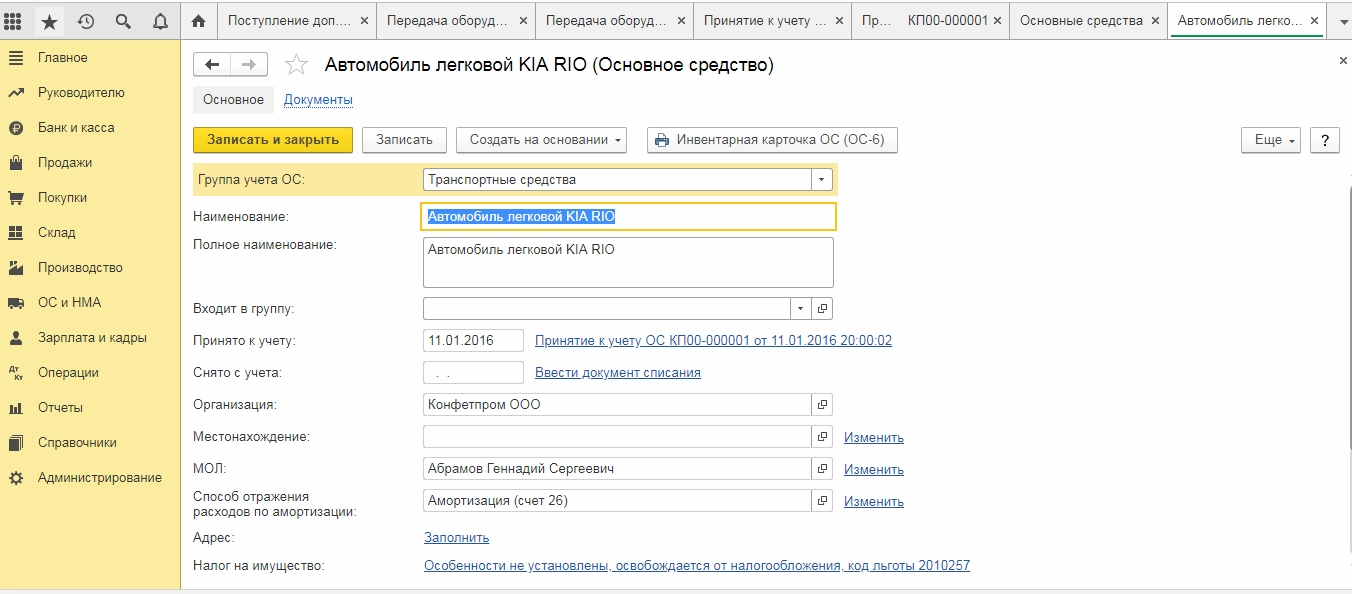The height and width of the screenshot is (594, 1352).
Task: Switch to the Основные средства tab
Action: [x=1080, y=20]
